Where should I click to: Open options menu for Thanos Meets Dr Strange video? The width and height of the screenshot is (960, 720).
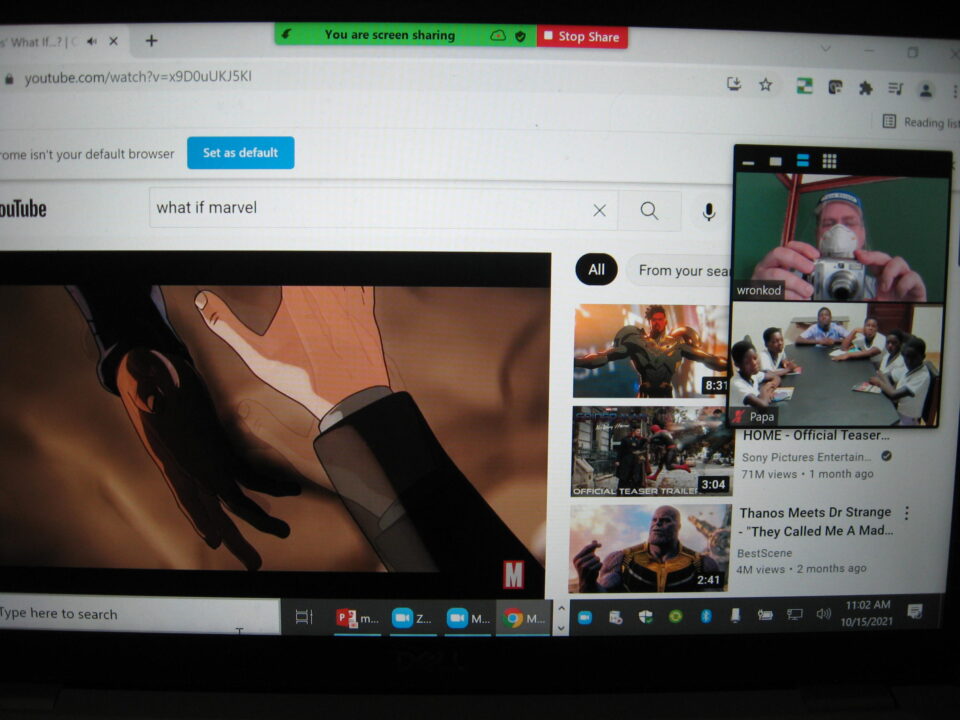tap(907, 513)
